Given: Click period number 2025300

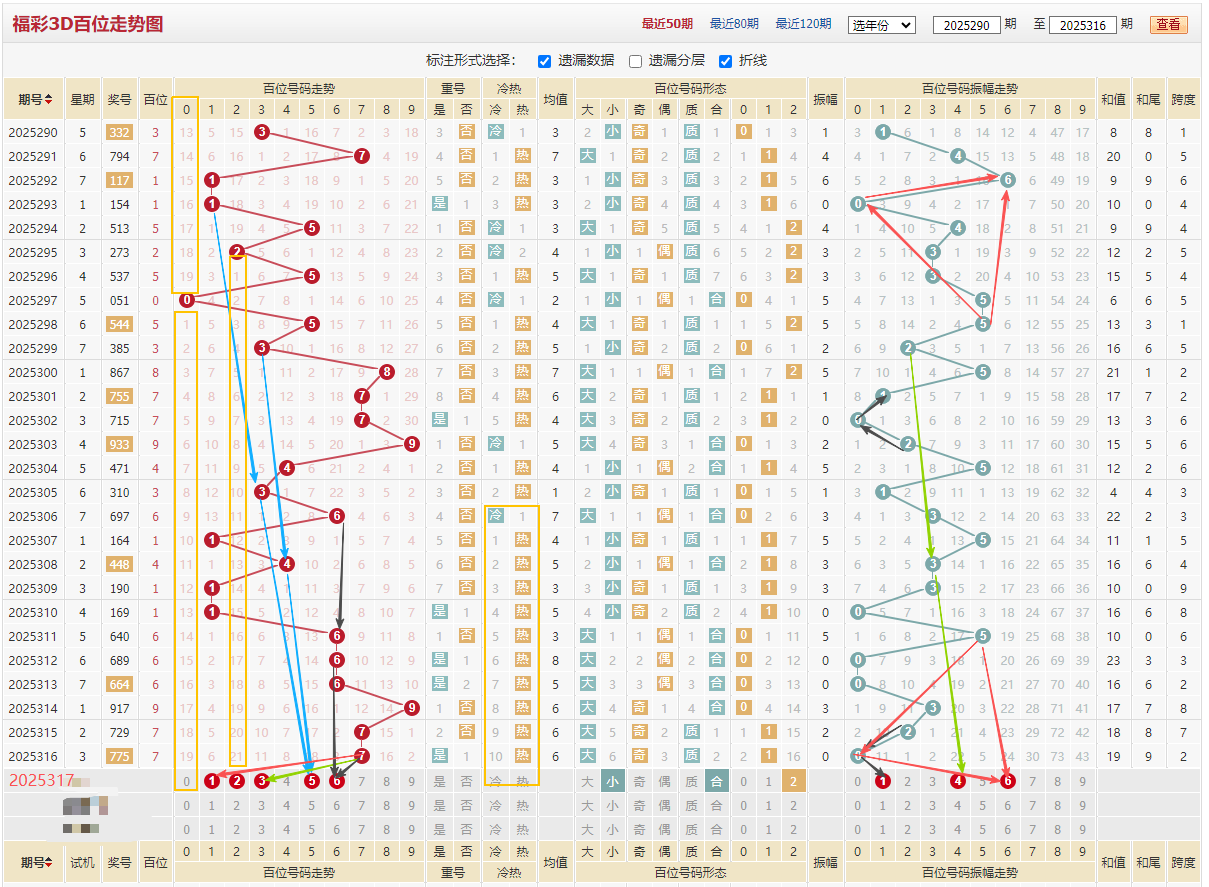Looking at the screenshot, I should [33, 372].
